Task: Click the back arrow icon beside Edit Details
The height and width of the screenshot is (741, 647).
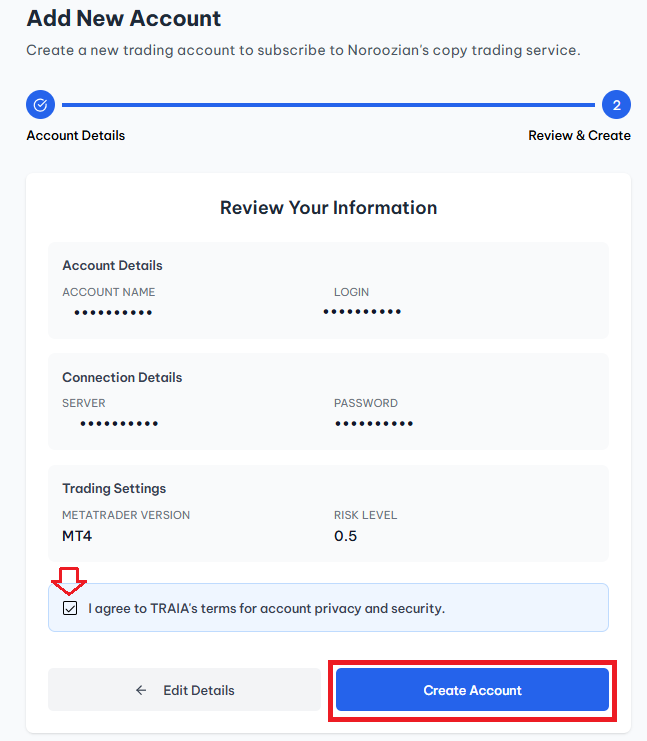Action: [141, 690]
